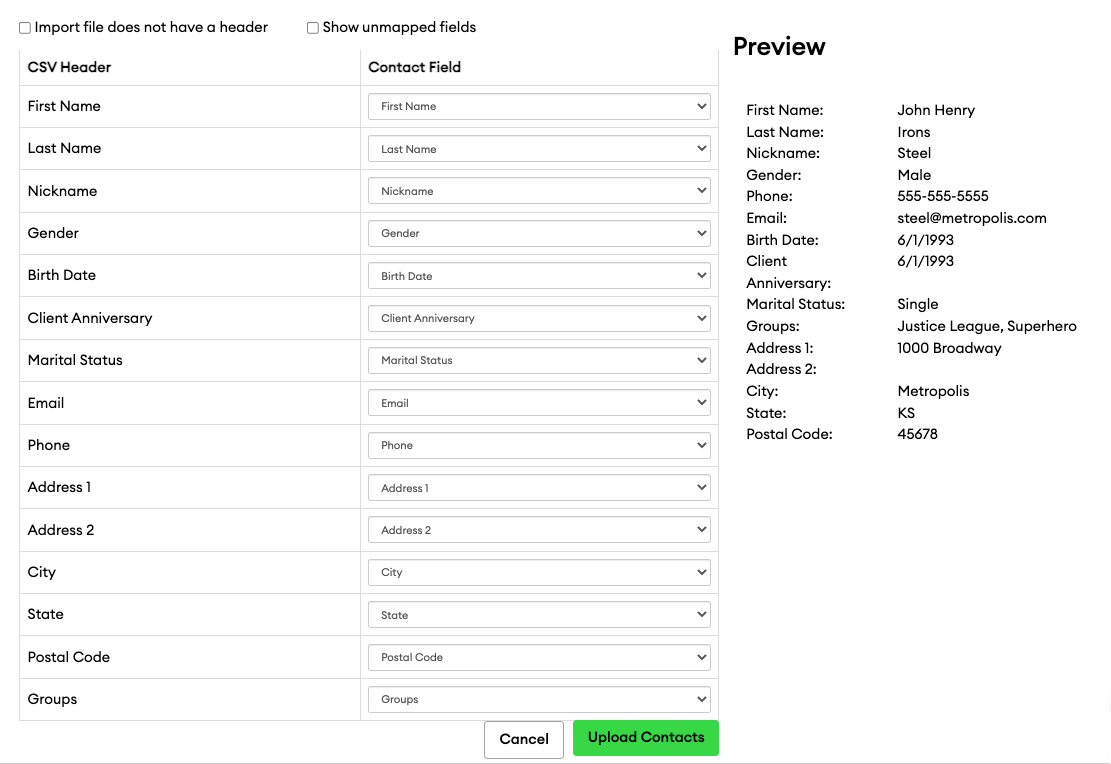Expand the Birth Date mapping dropdown
Image resolution: width=1111 pixels, height=764 pixels.
pos(539,275)
